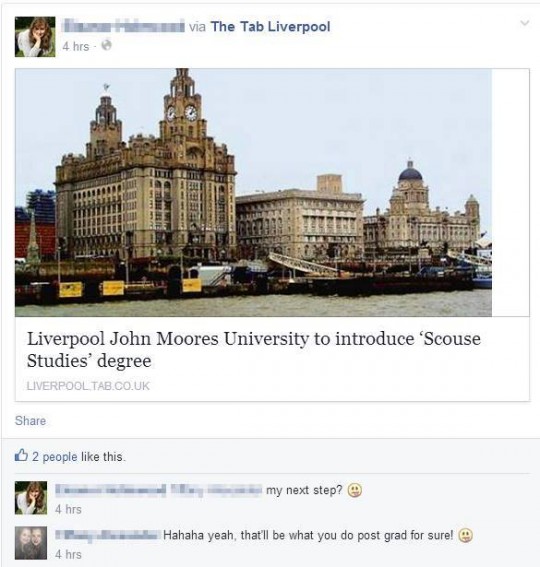This screenshot has width=540, height=567.
Task: Click the post's '4 hrs' timestamp
Action: (76, 46)
